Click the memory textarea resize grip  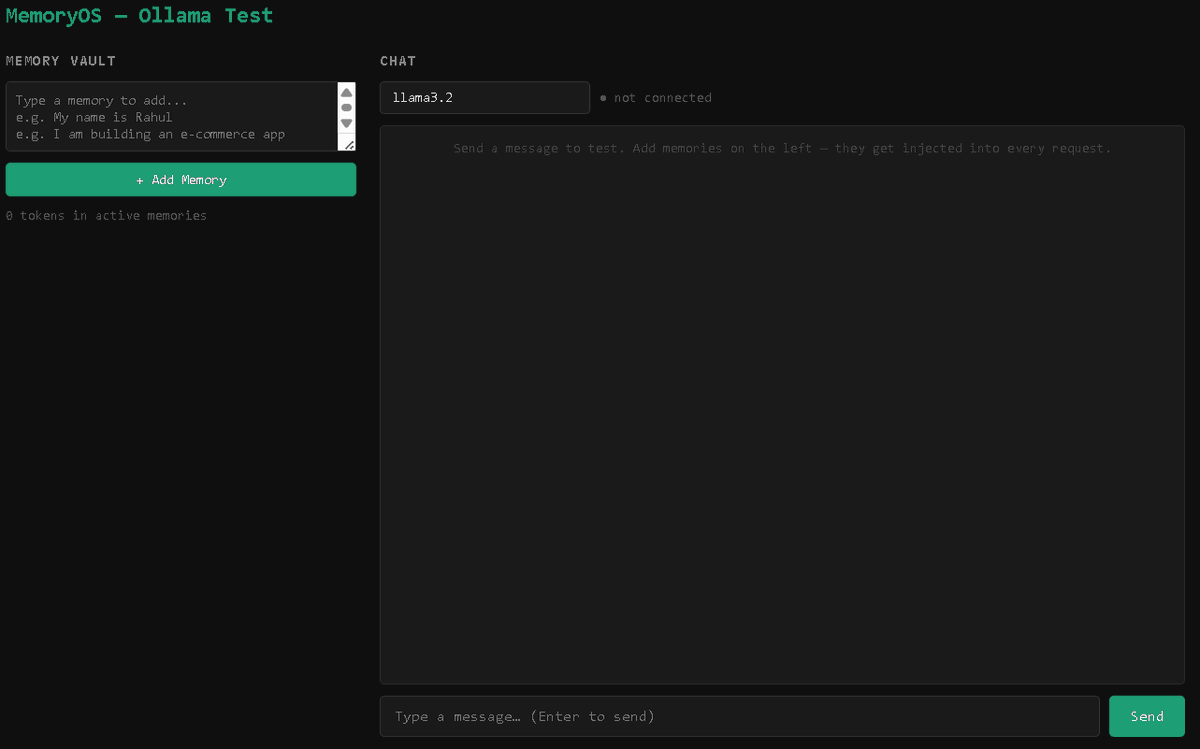(348, 144)
